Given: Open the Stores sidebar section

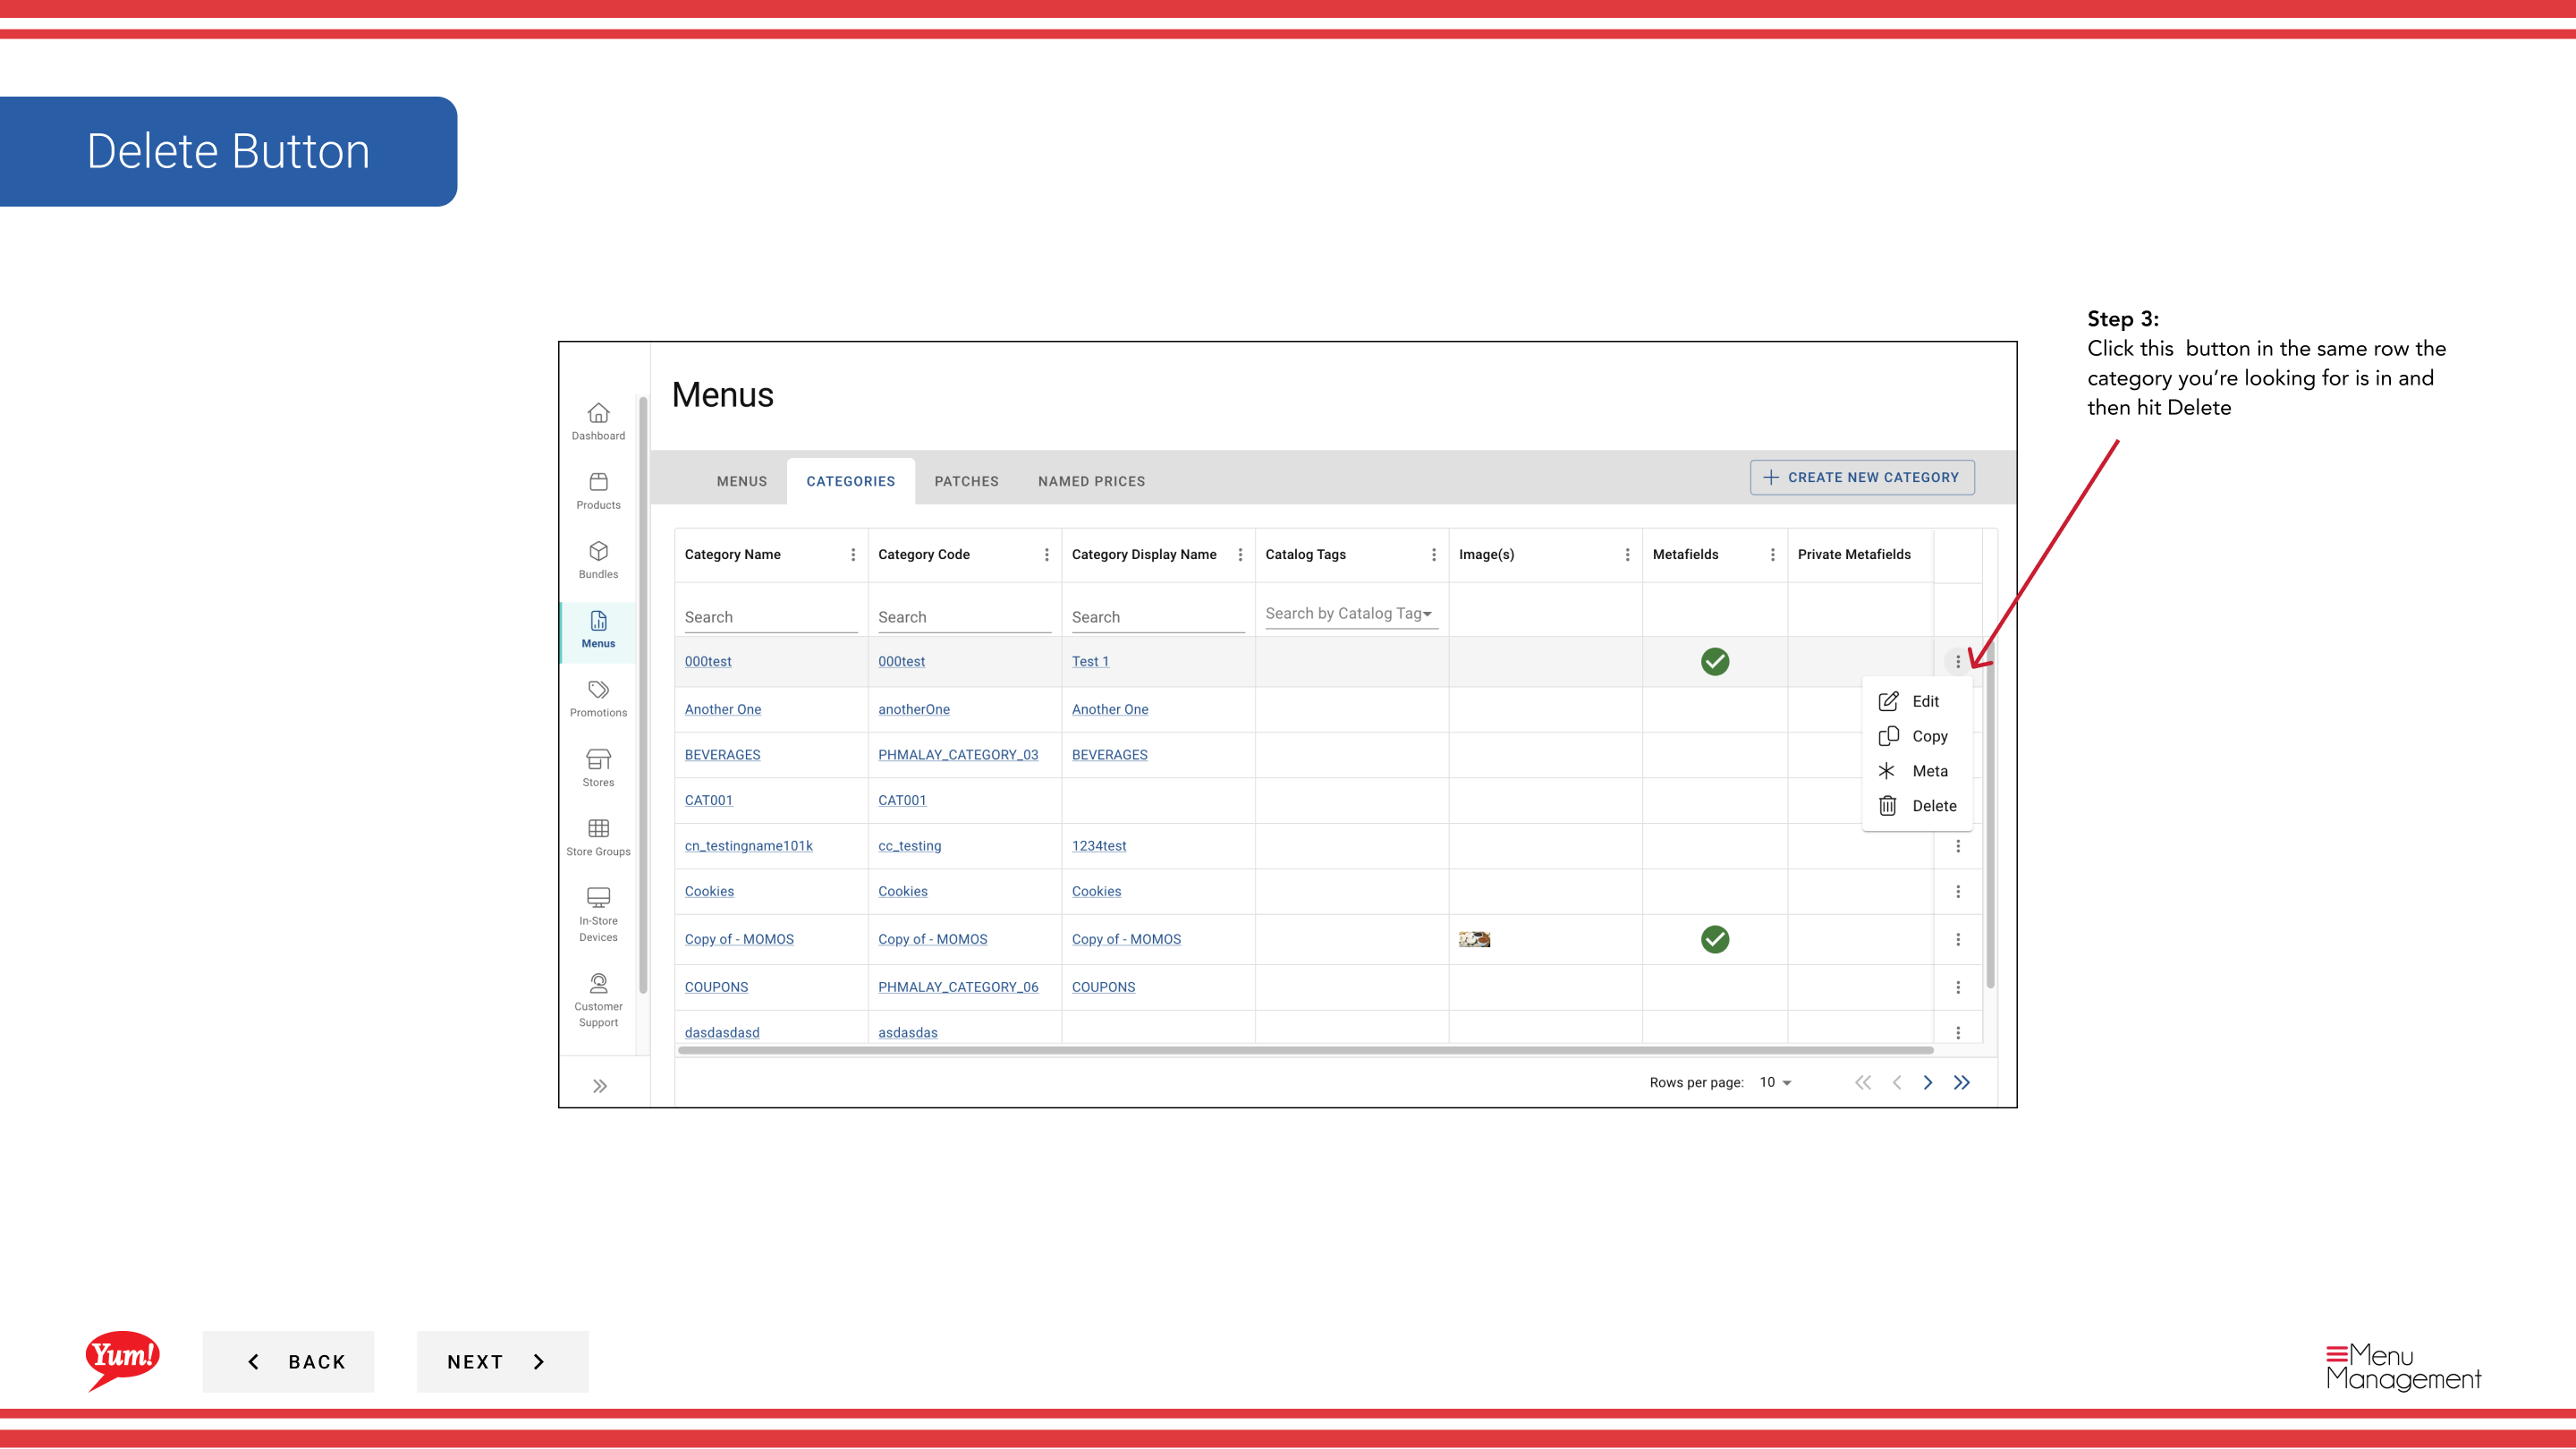Looking at the screenshot, I should (598, 768).
